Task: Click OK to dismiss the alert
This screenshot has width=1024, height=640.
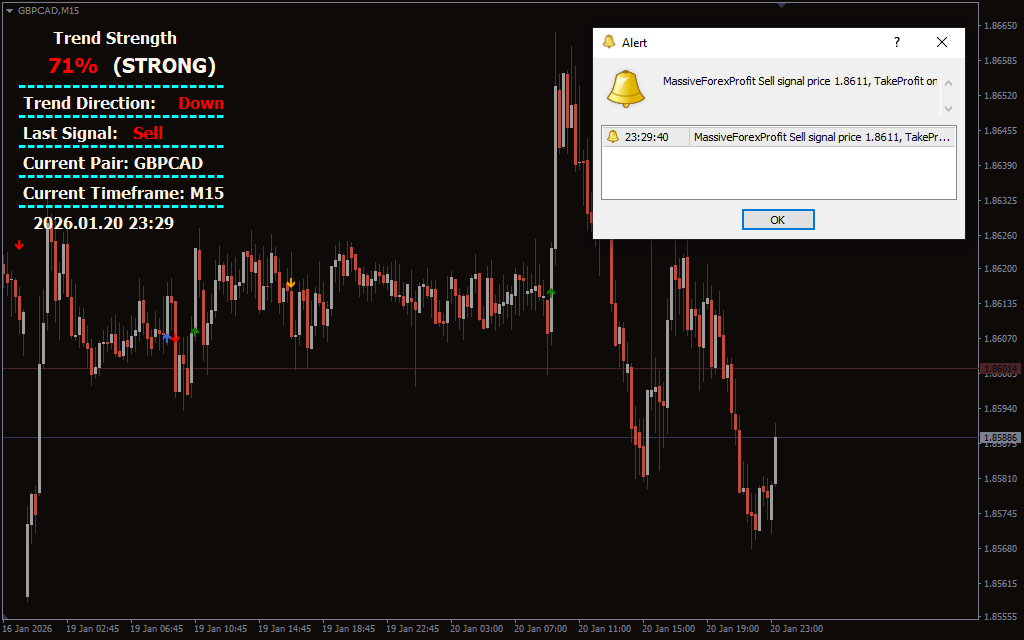Action: [778, 219]
